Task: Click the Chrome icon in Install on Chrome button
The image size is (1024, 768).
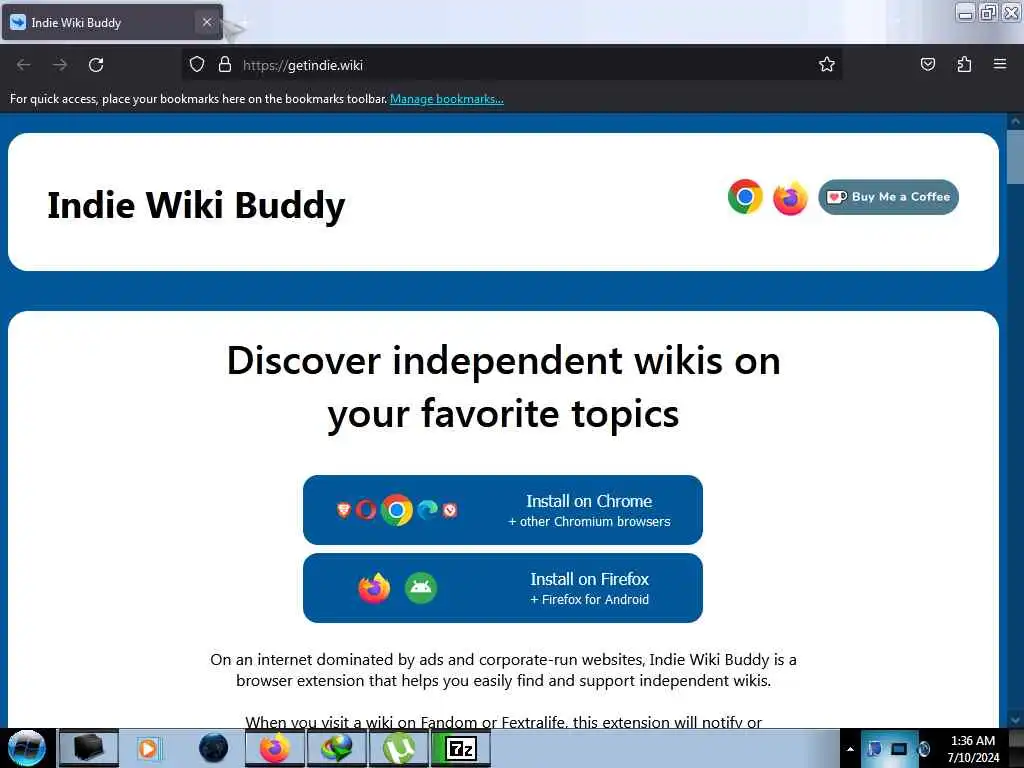Action: coord(397,510)
